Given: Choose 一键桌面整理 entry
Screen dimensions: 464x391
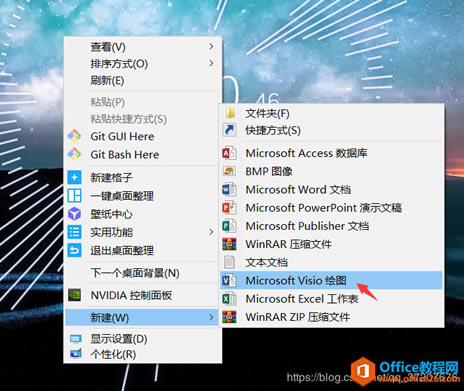Looking at the screenshot, I should click(143, 196).
